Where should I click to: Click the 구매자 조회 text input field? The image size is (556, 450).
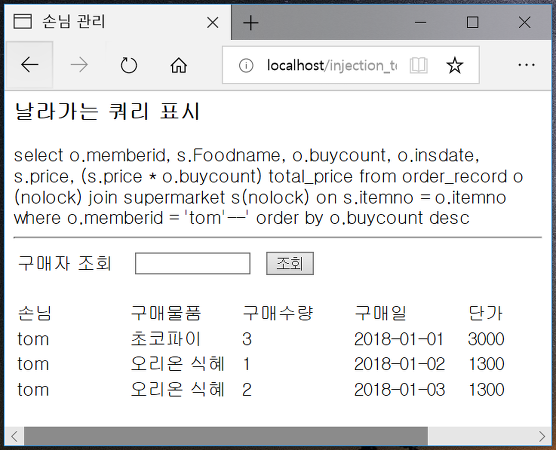point(193,263)
